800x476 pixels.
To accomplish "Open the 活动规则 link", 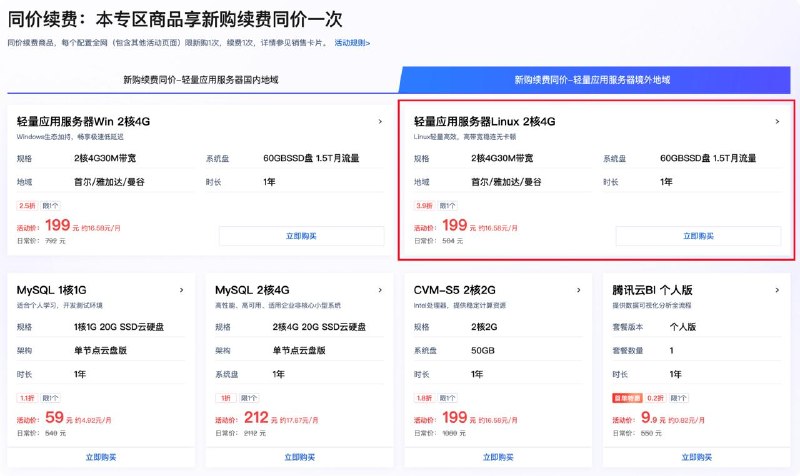I will [x=352, y=43].
